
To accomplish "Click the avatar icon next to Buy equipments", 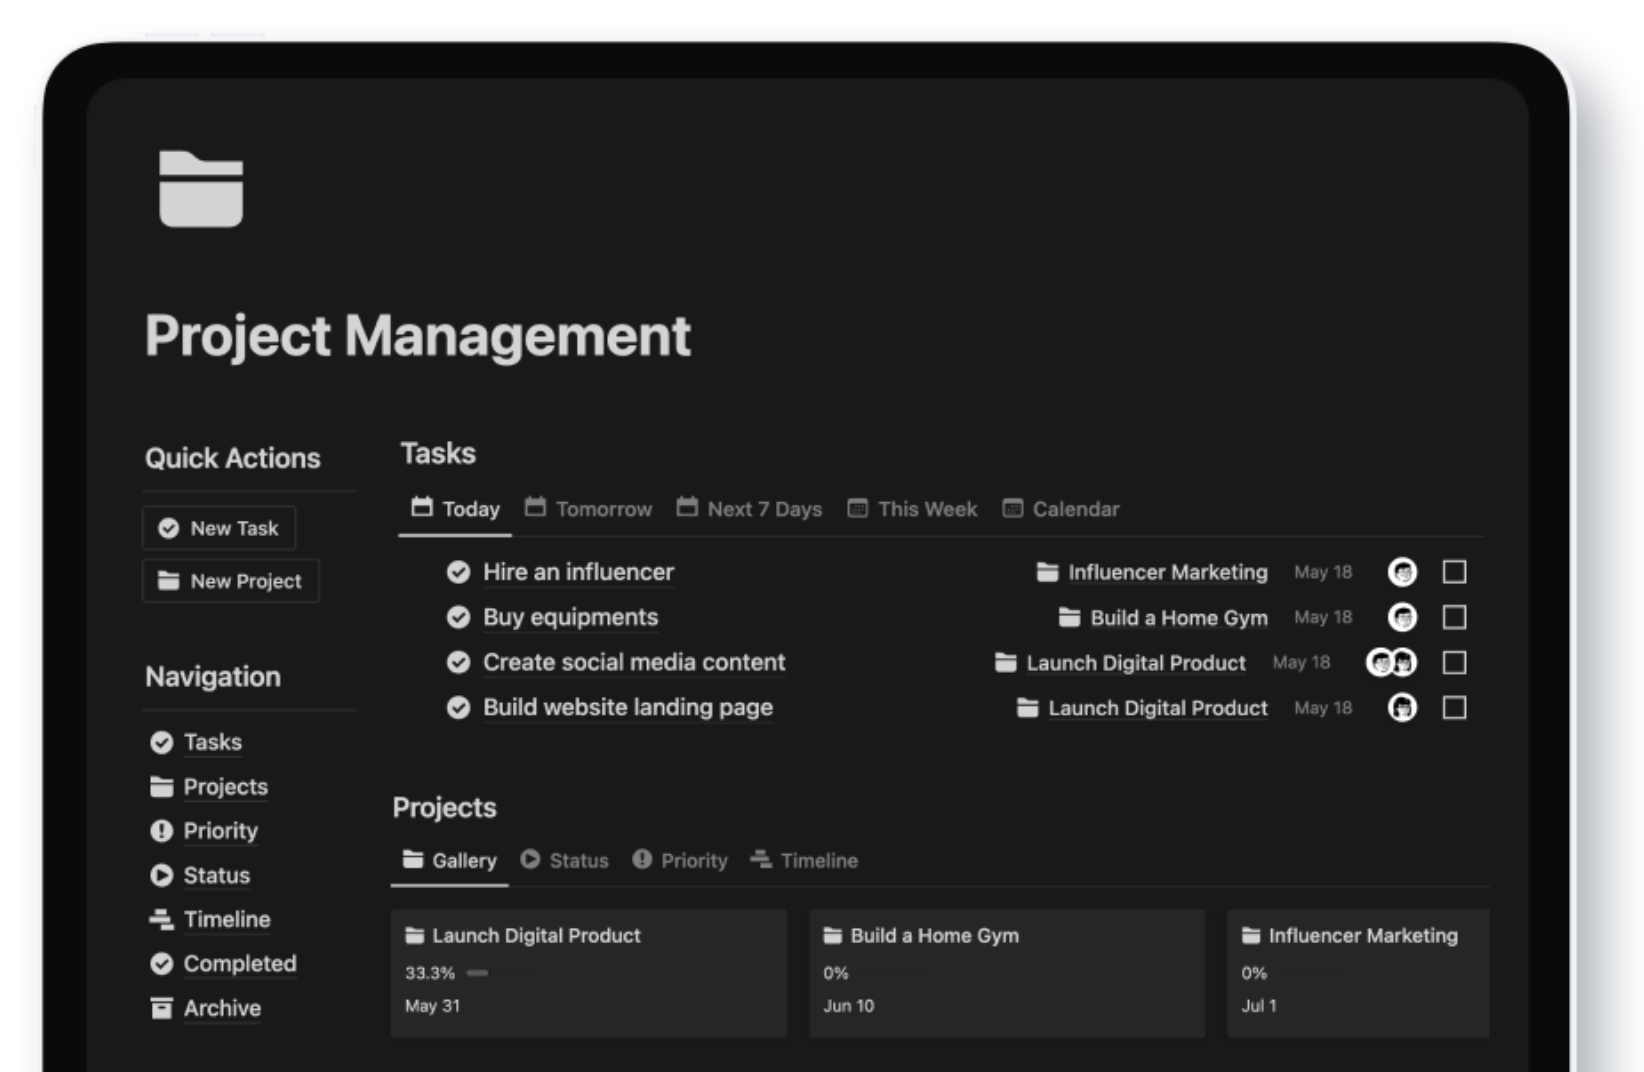I will [1404, 617].
